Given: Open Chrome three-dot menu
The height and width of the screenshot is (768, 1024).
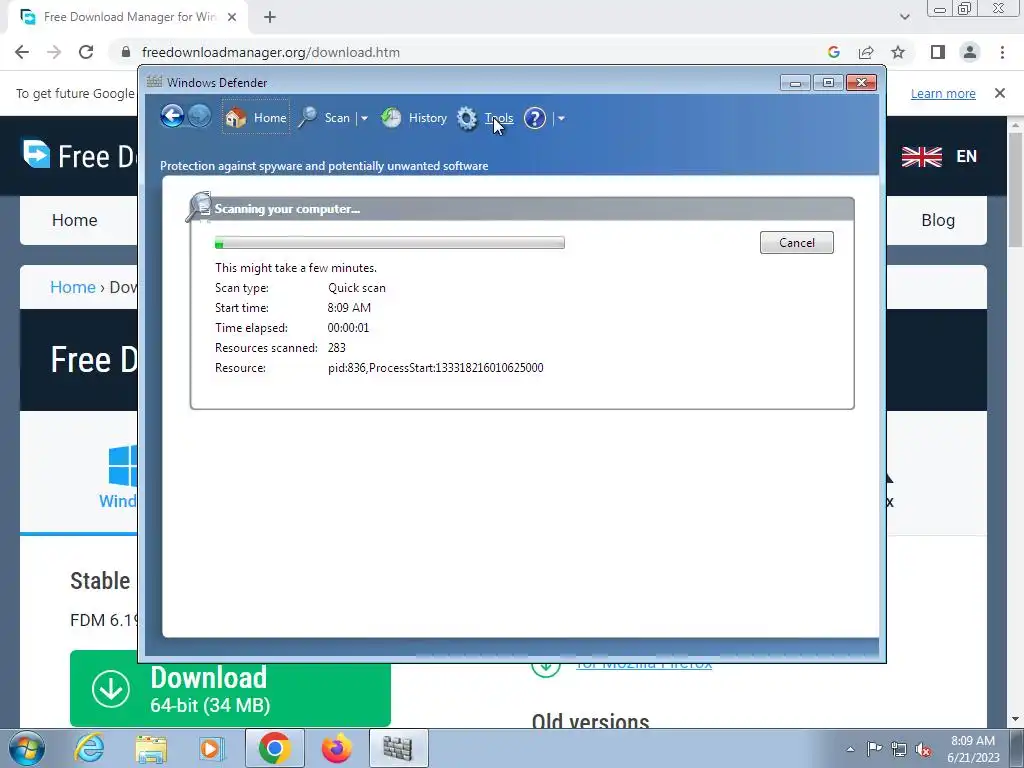Looking at the screenshot, I should pos(1002,52).
